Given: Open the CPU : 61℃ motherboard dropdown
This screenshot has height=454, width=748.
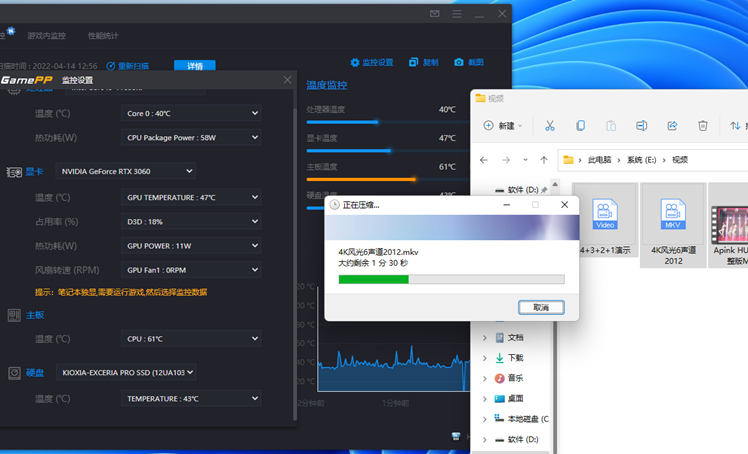Looking at the screenshot, I should click(191, 339).
